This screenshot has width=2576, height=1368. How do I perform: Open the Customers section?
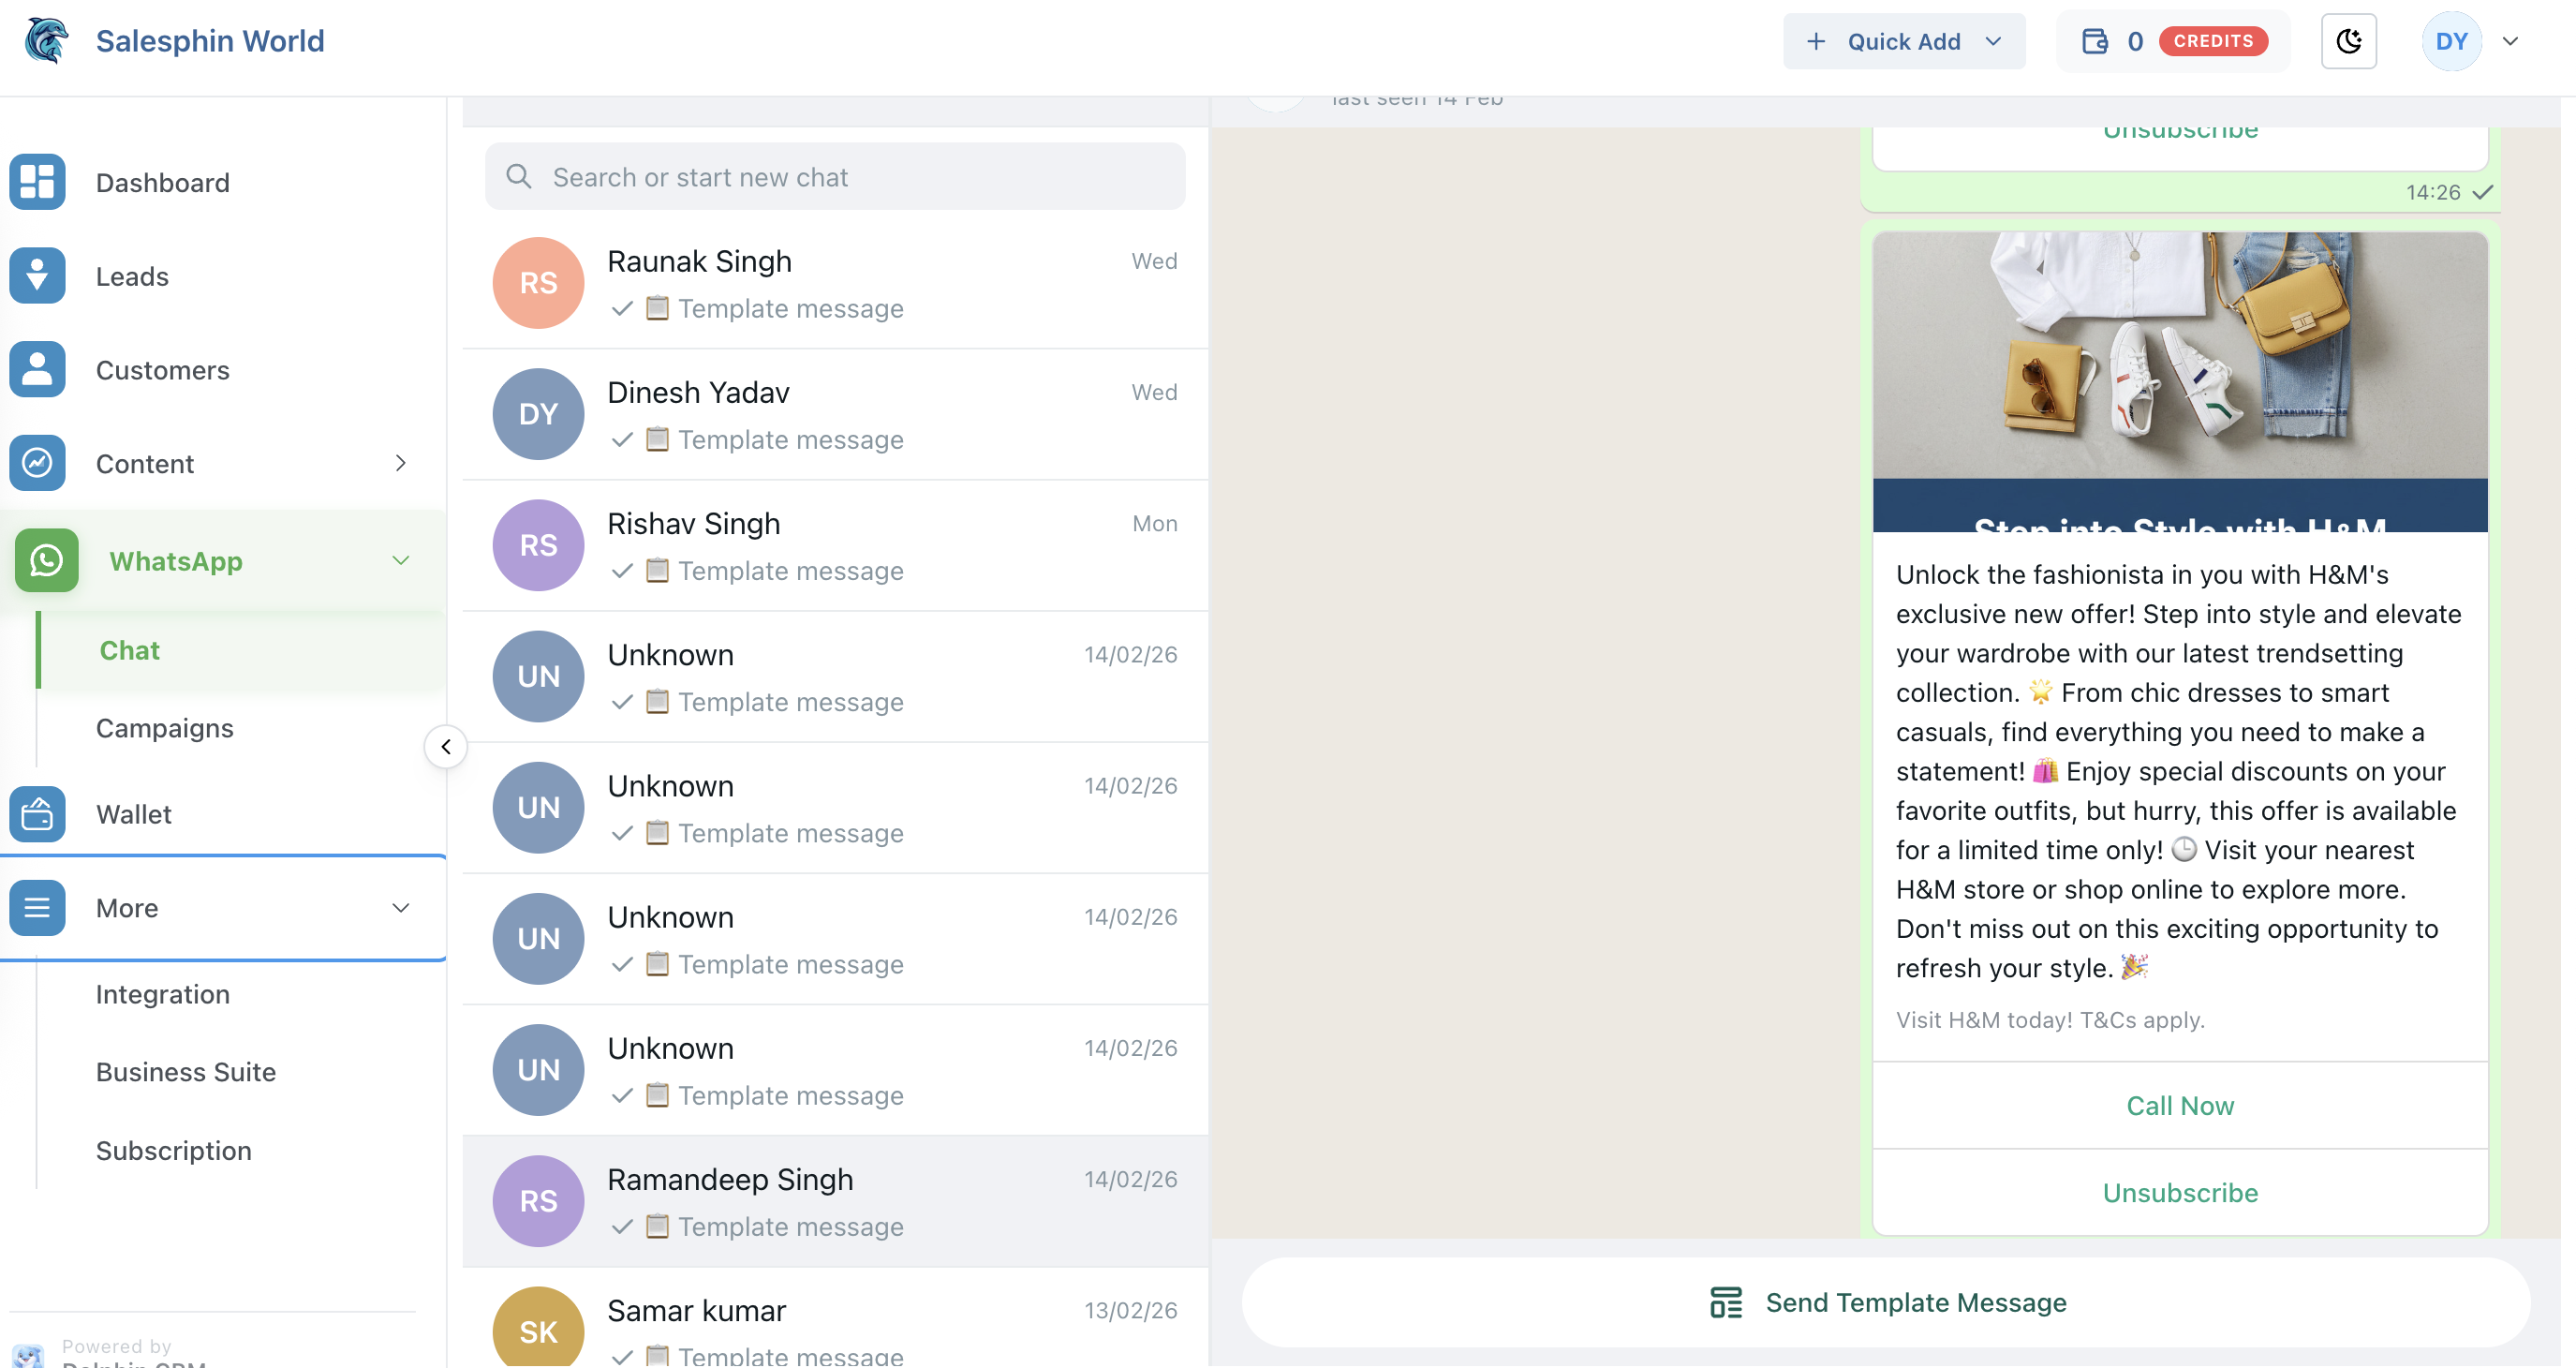click(x=162, y=369)
